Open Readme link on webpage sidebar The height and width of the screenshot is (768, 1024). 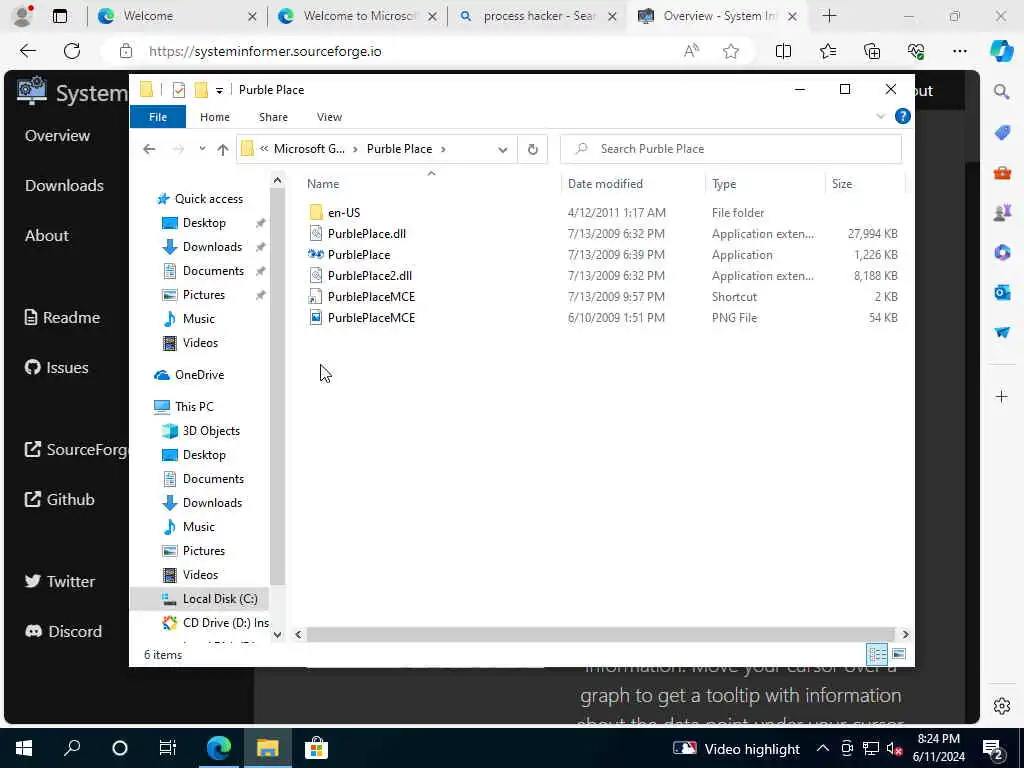click(x=62, y=317)
